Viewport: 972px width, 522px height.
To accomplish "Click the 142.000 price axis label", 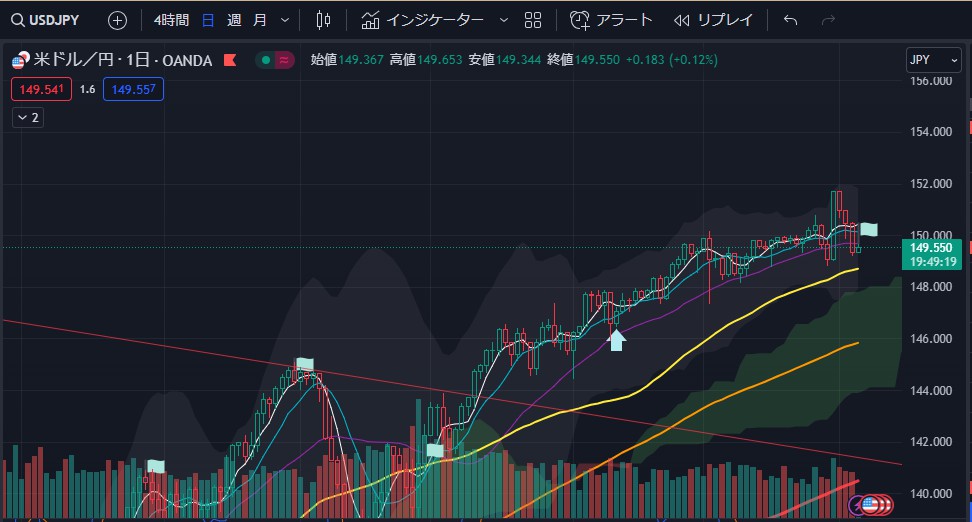I will click(x=931, y=441).
